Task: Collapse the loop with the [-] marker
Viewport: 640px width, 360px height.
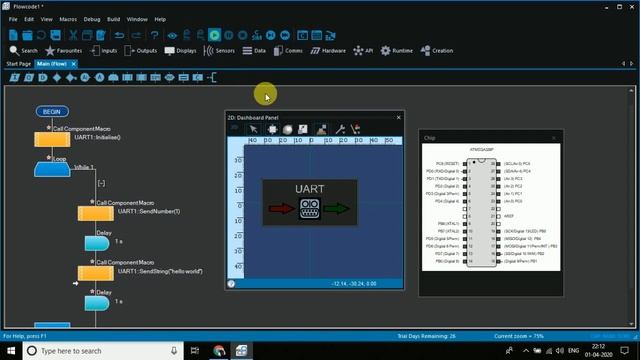Action: 101,183
